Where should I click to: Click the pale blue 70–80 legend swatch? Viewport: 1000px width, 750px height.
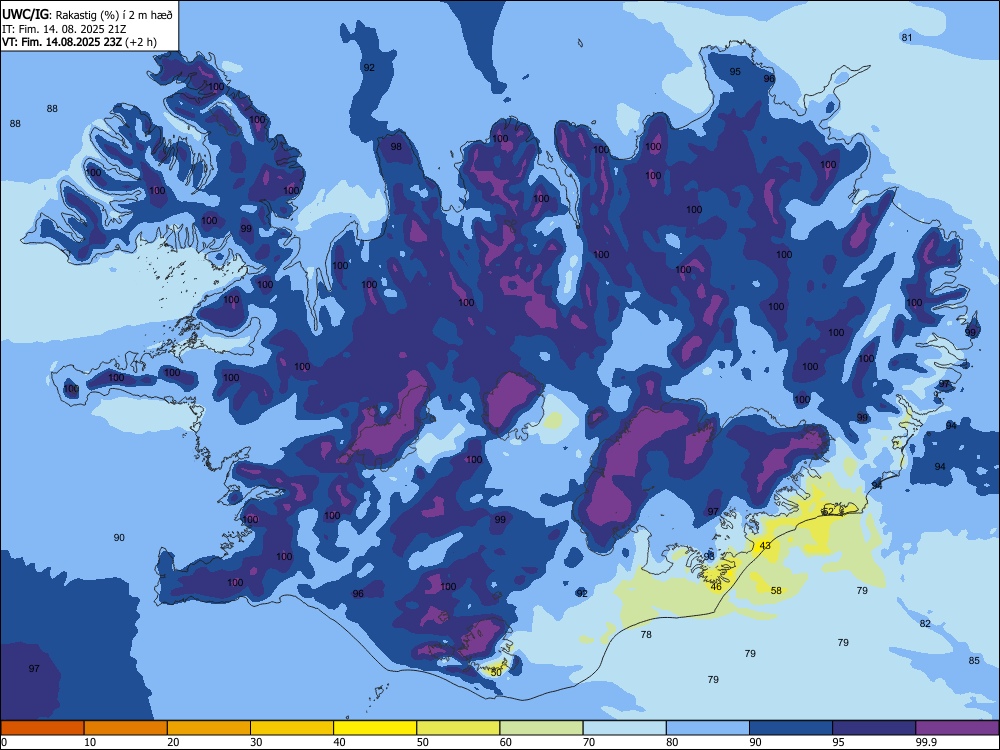624,728
